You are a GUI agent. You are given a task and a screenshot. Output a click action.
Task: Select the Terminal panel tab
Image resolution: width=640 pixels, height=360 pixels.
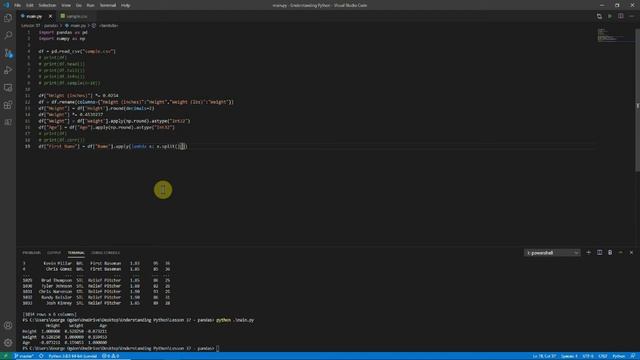(x=76, y=253)
